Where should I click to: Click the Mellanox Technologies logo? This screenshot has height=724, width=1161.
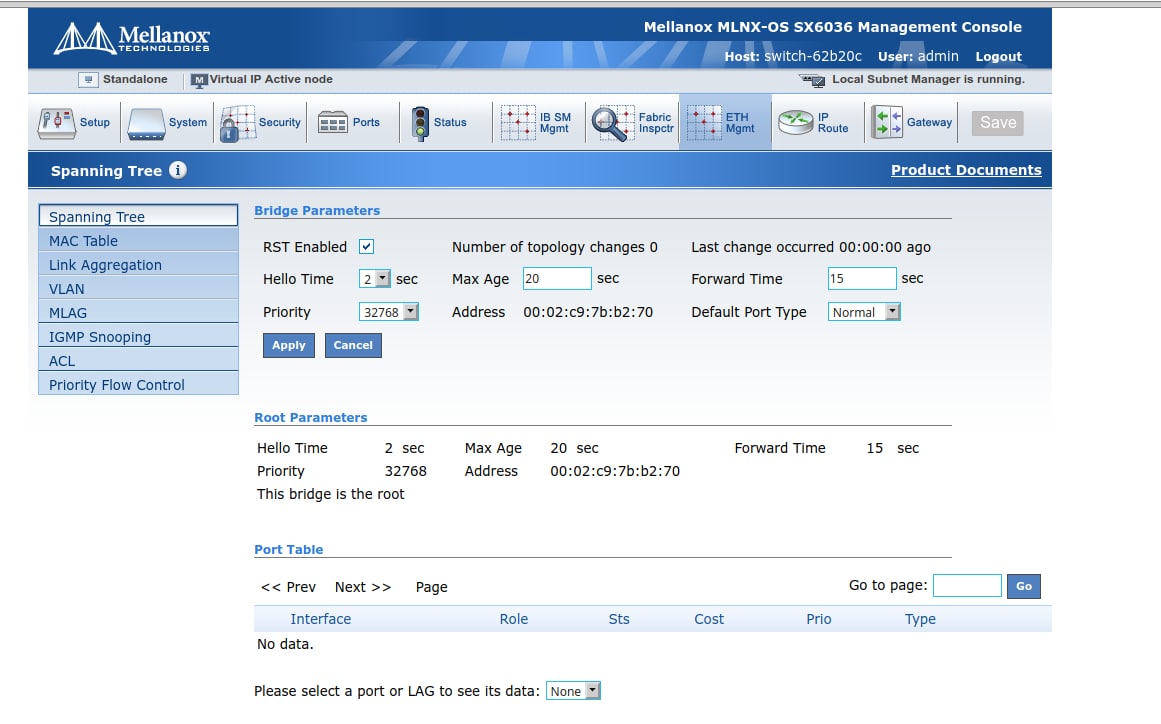click(x=132, y=38)
